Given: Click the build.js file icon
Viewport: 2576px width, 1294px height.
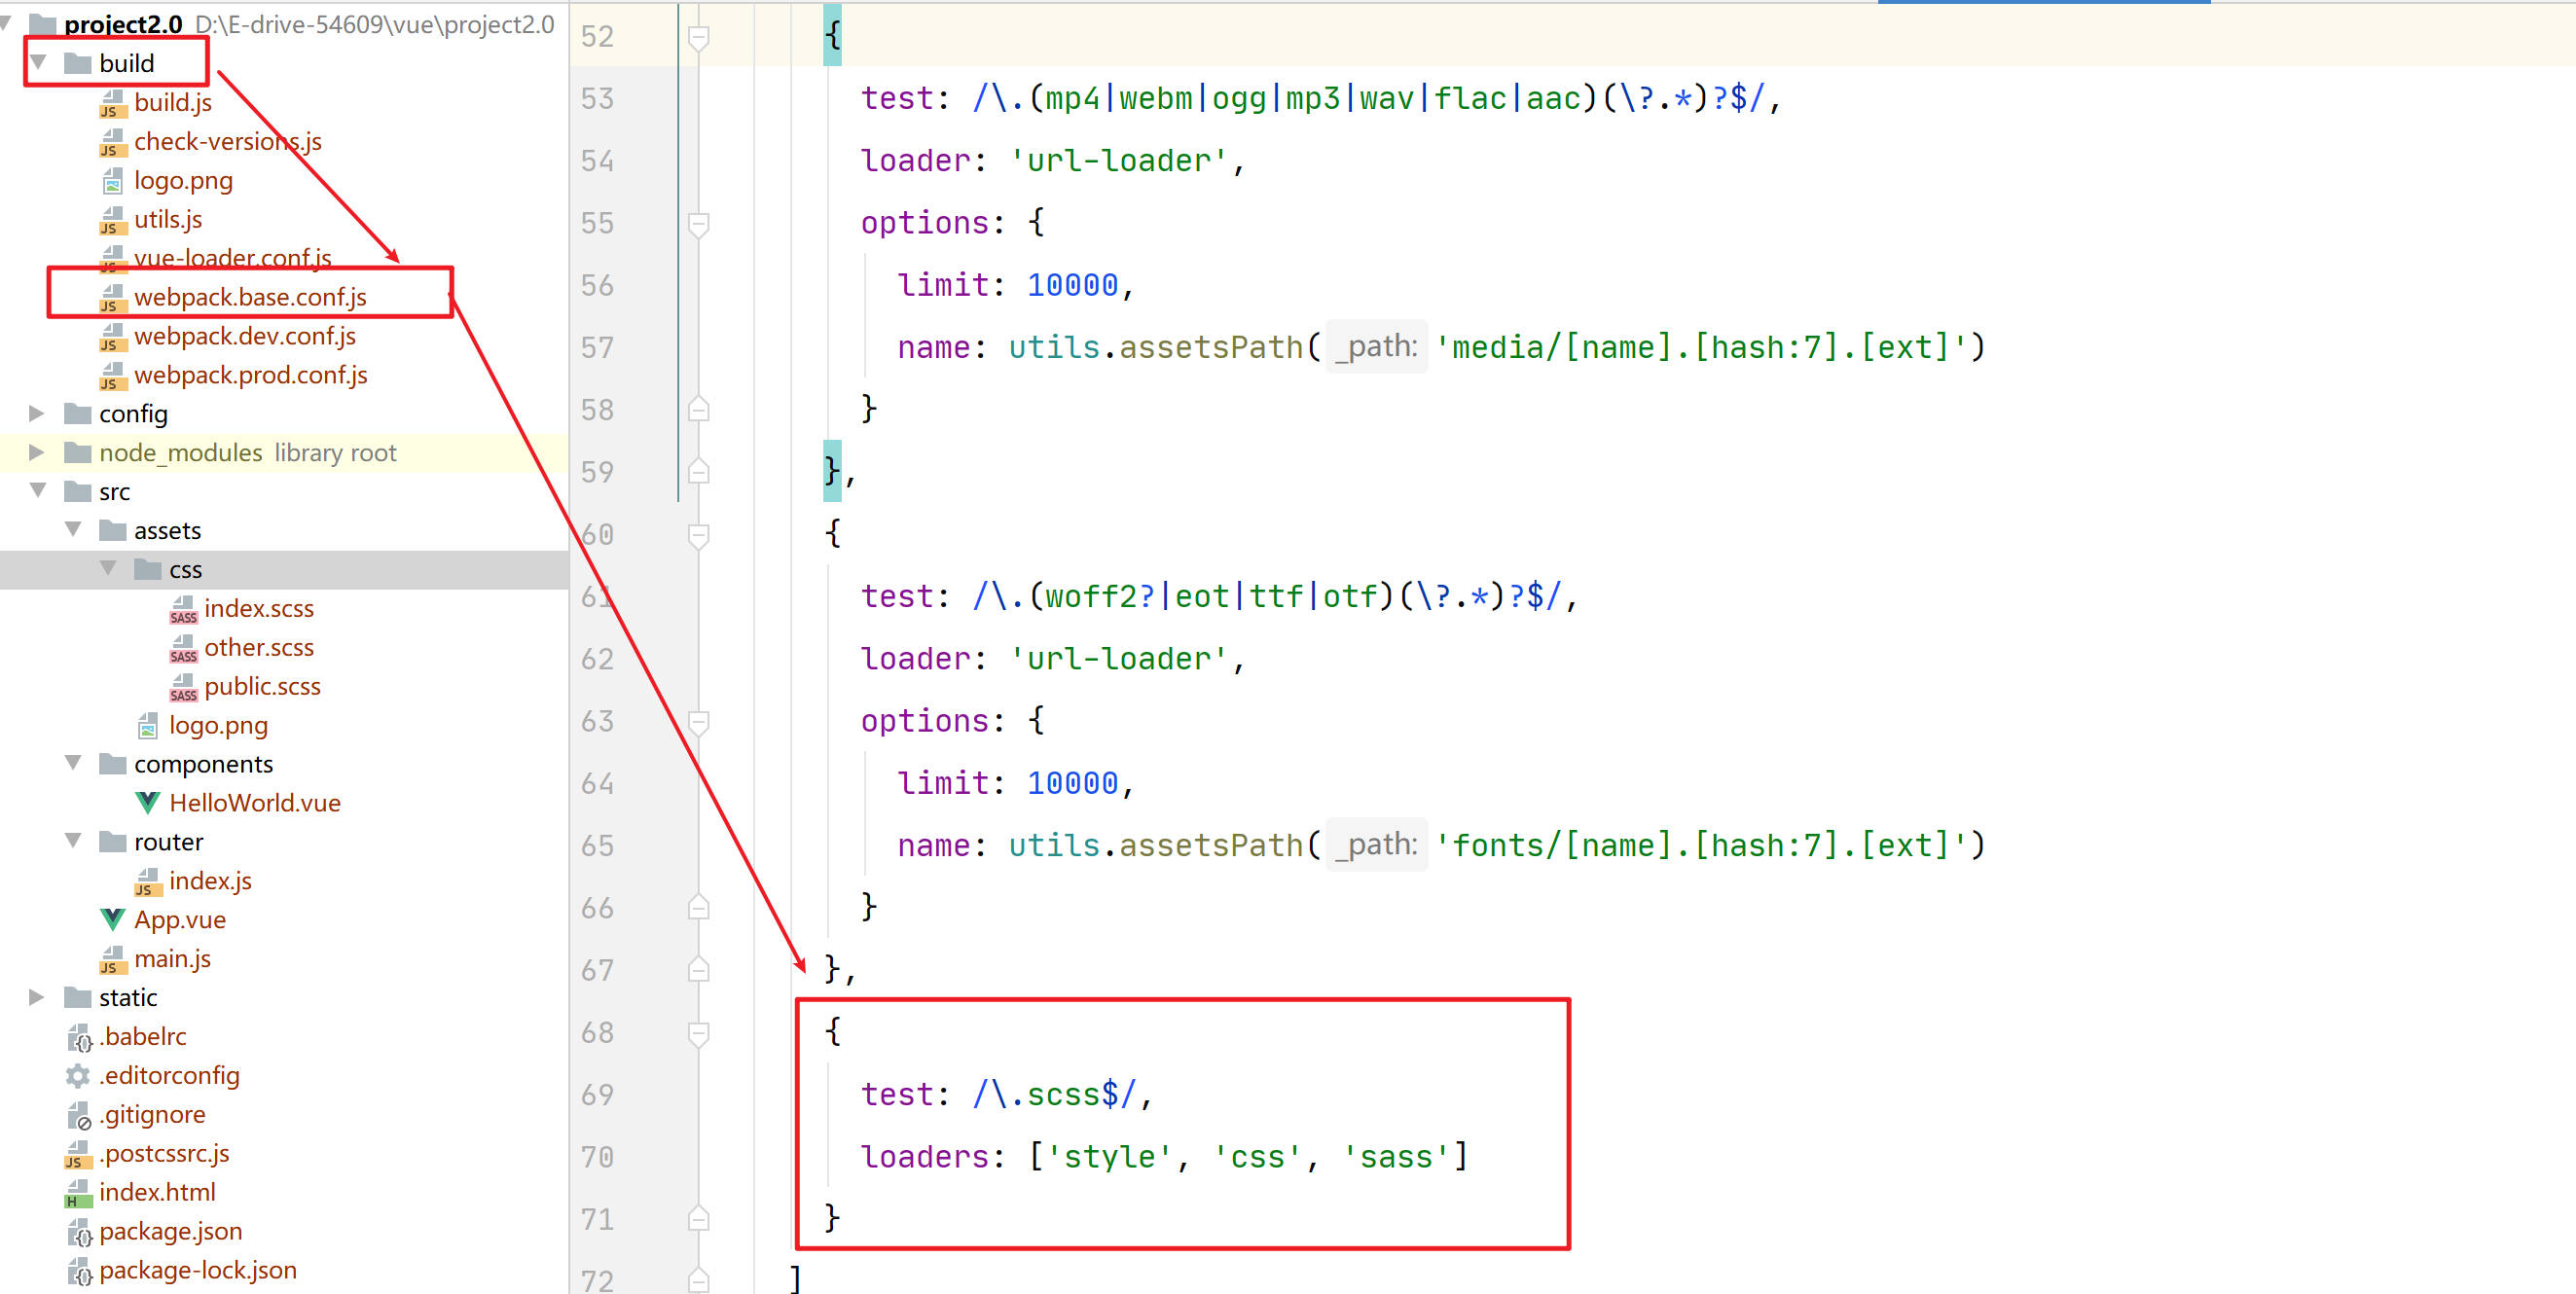Looking at the screenshot, I should click(112, 103).
